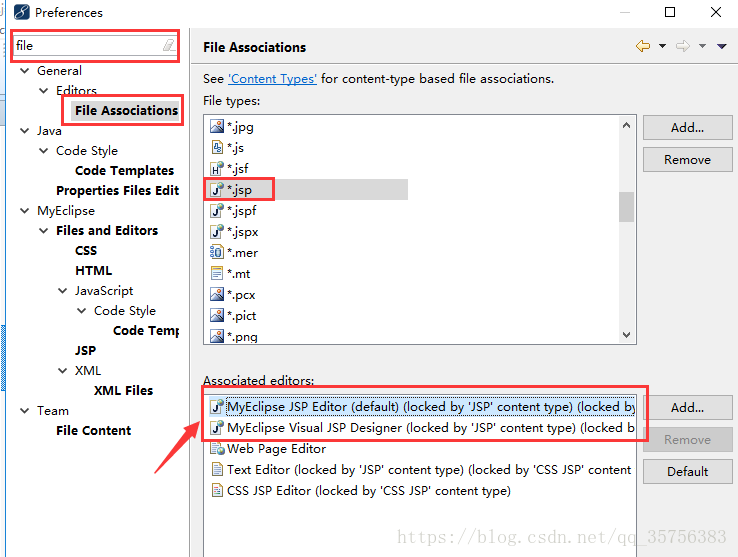Image resolution: width=738 pixels, height=557 pixels.
Task: Click the *.jsf file type icon
Action: (217, 168)
